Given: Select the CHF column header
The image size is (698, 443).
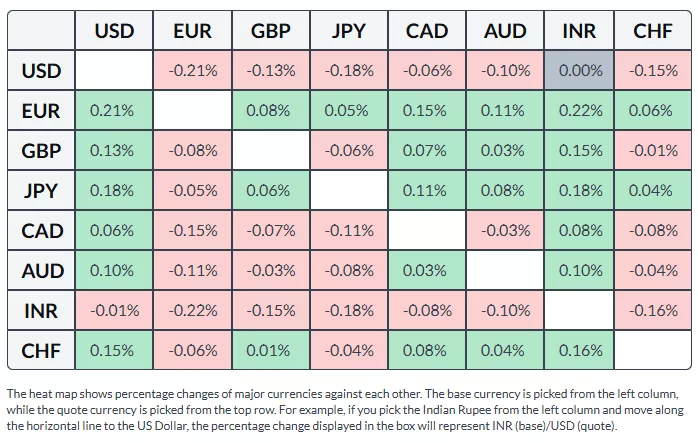Looking at the screenshot, I should (653, 31).
